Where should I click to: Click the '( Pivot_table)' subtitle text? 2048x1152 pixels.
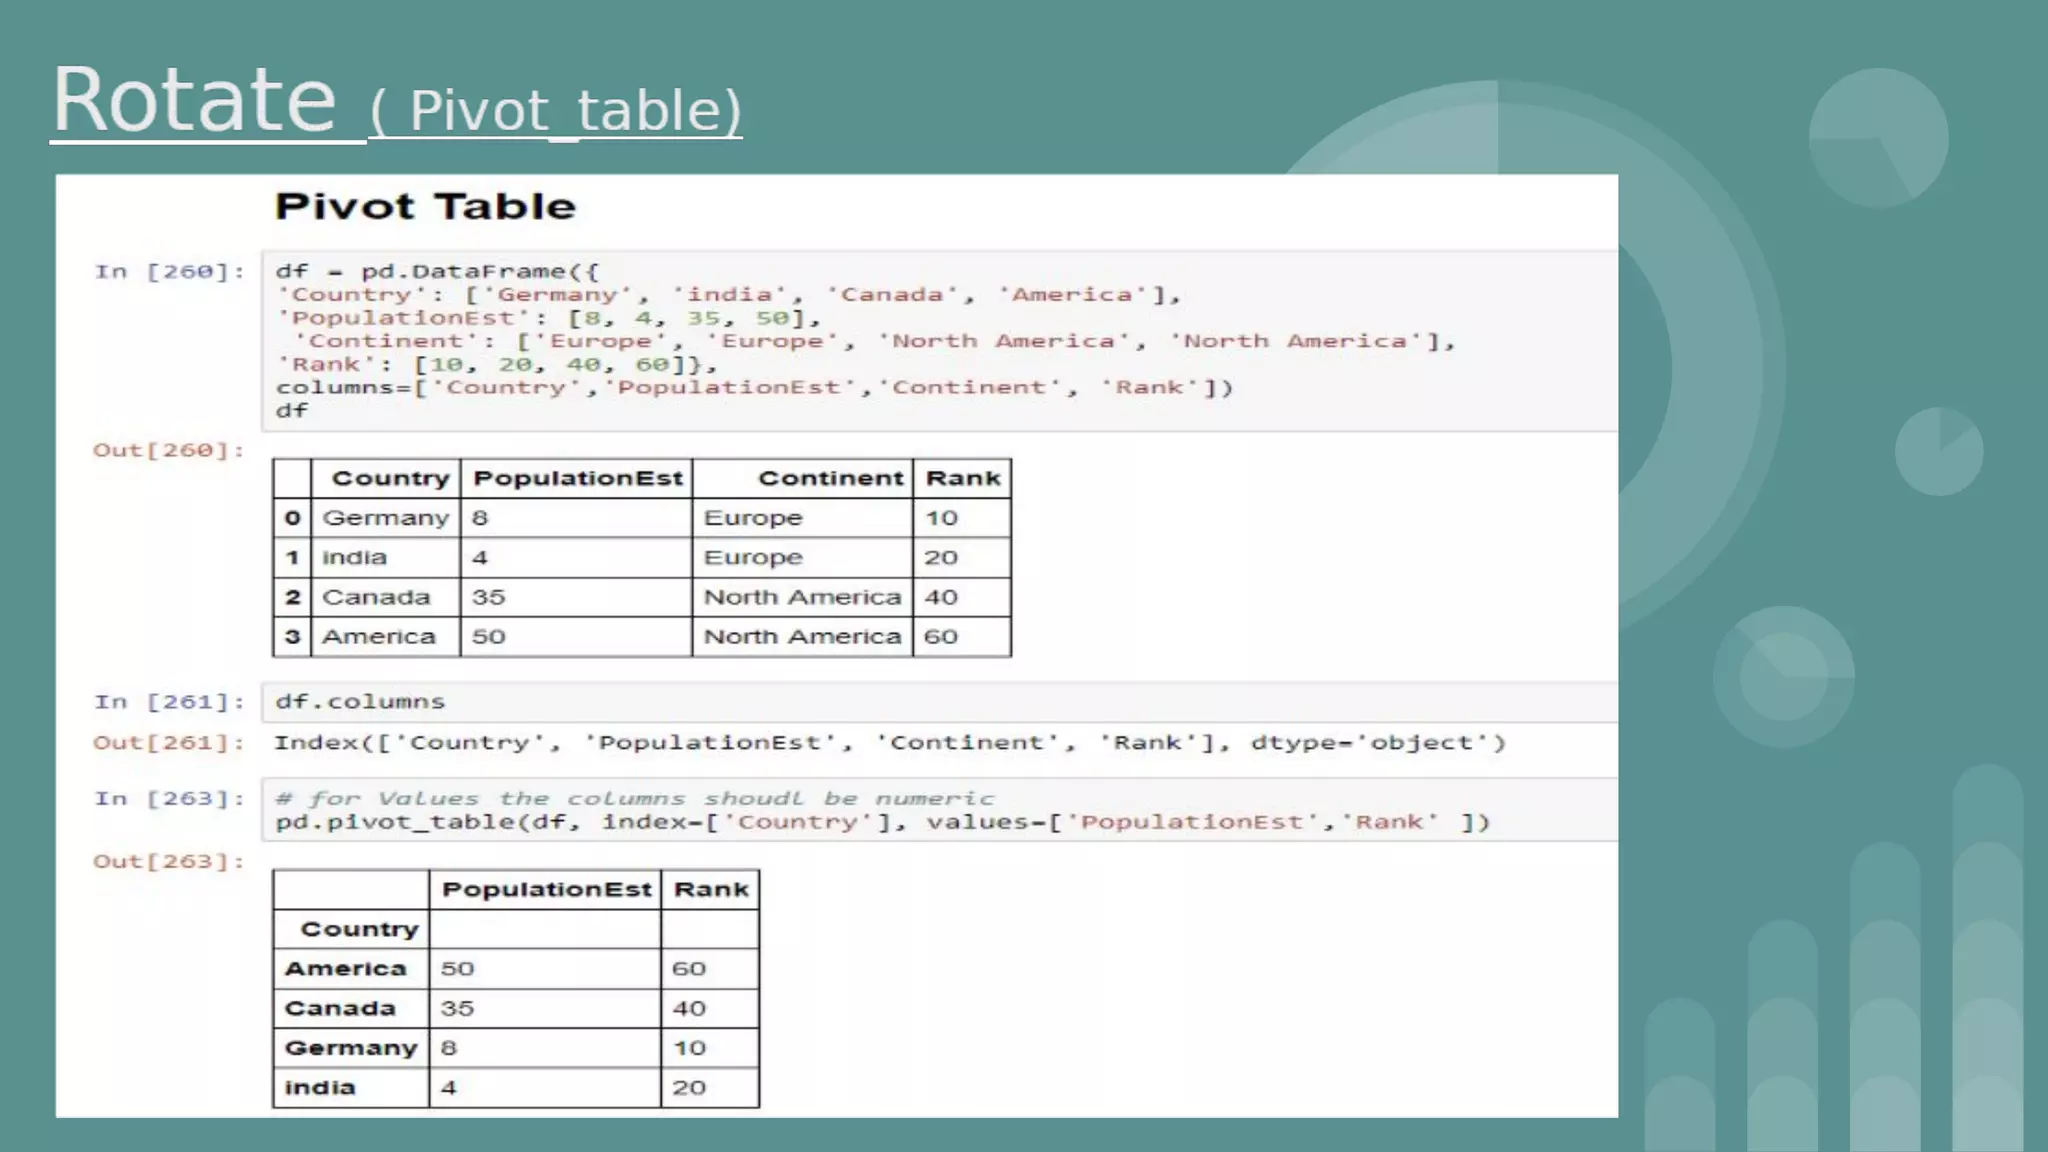click(x=556, y=110)
